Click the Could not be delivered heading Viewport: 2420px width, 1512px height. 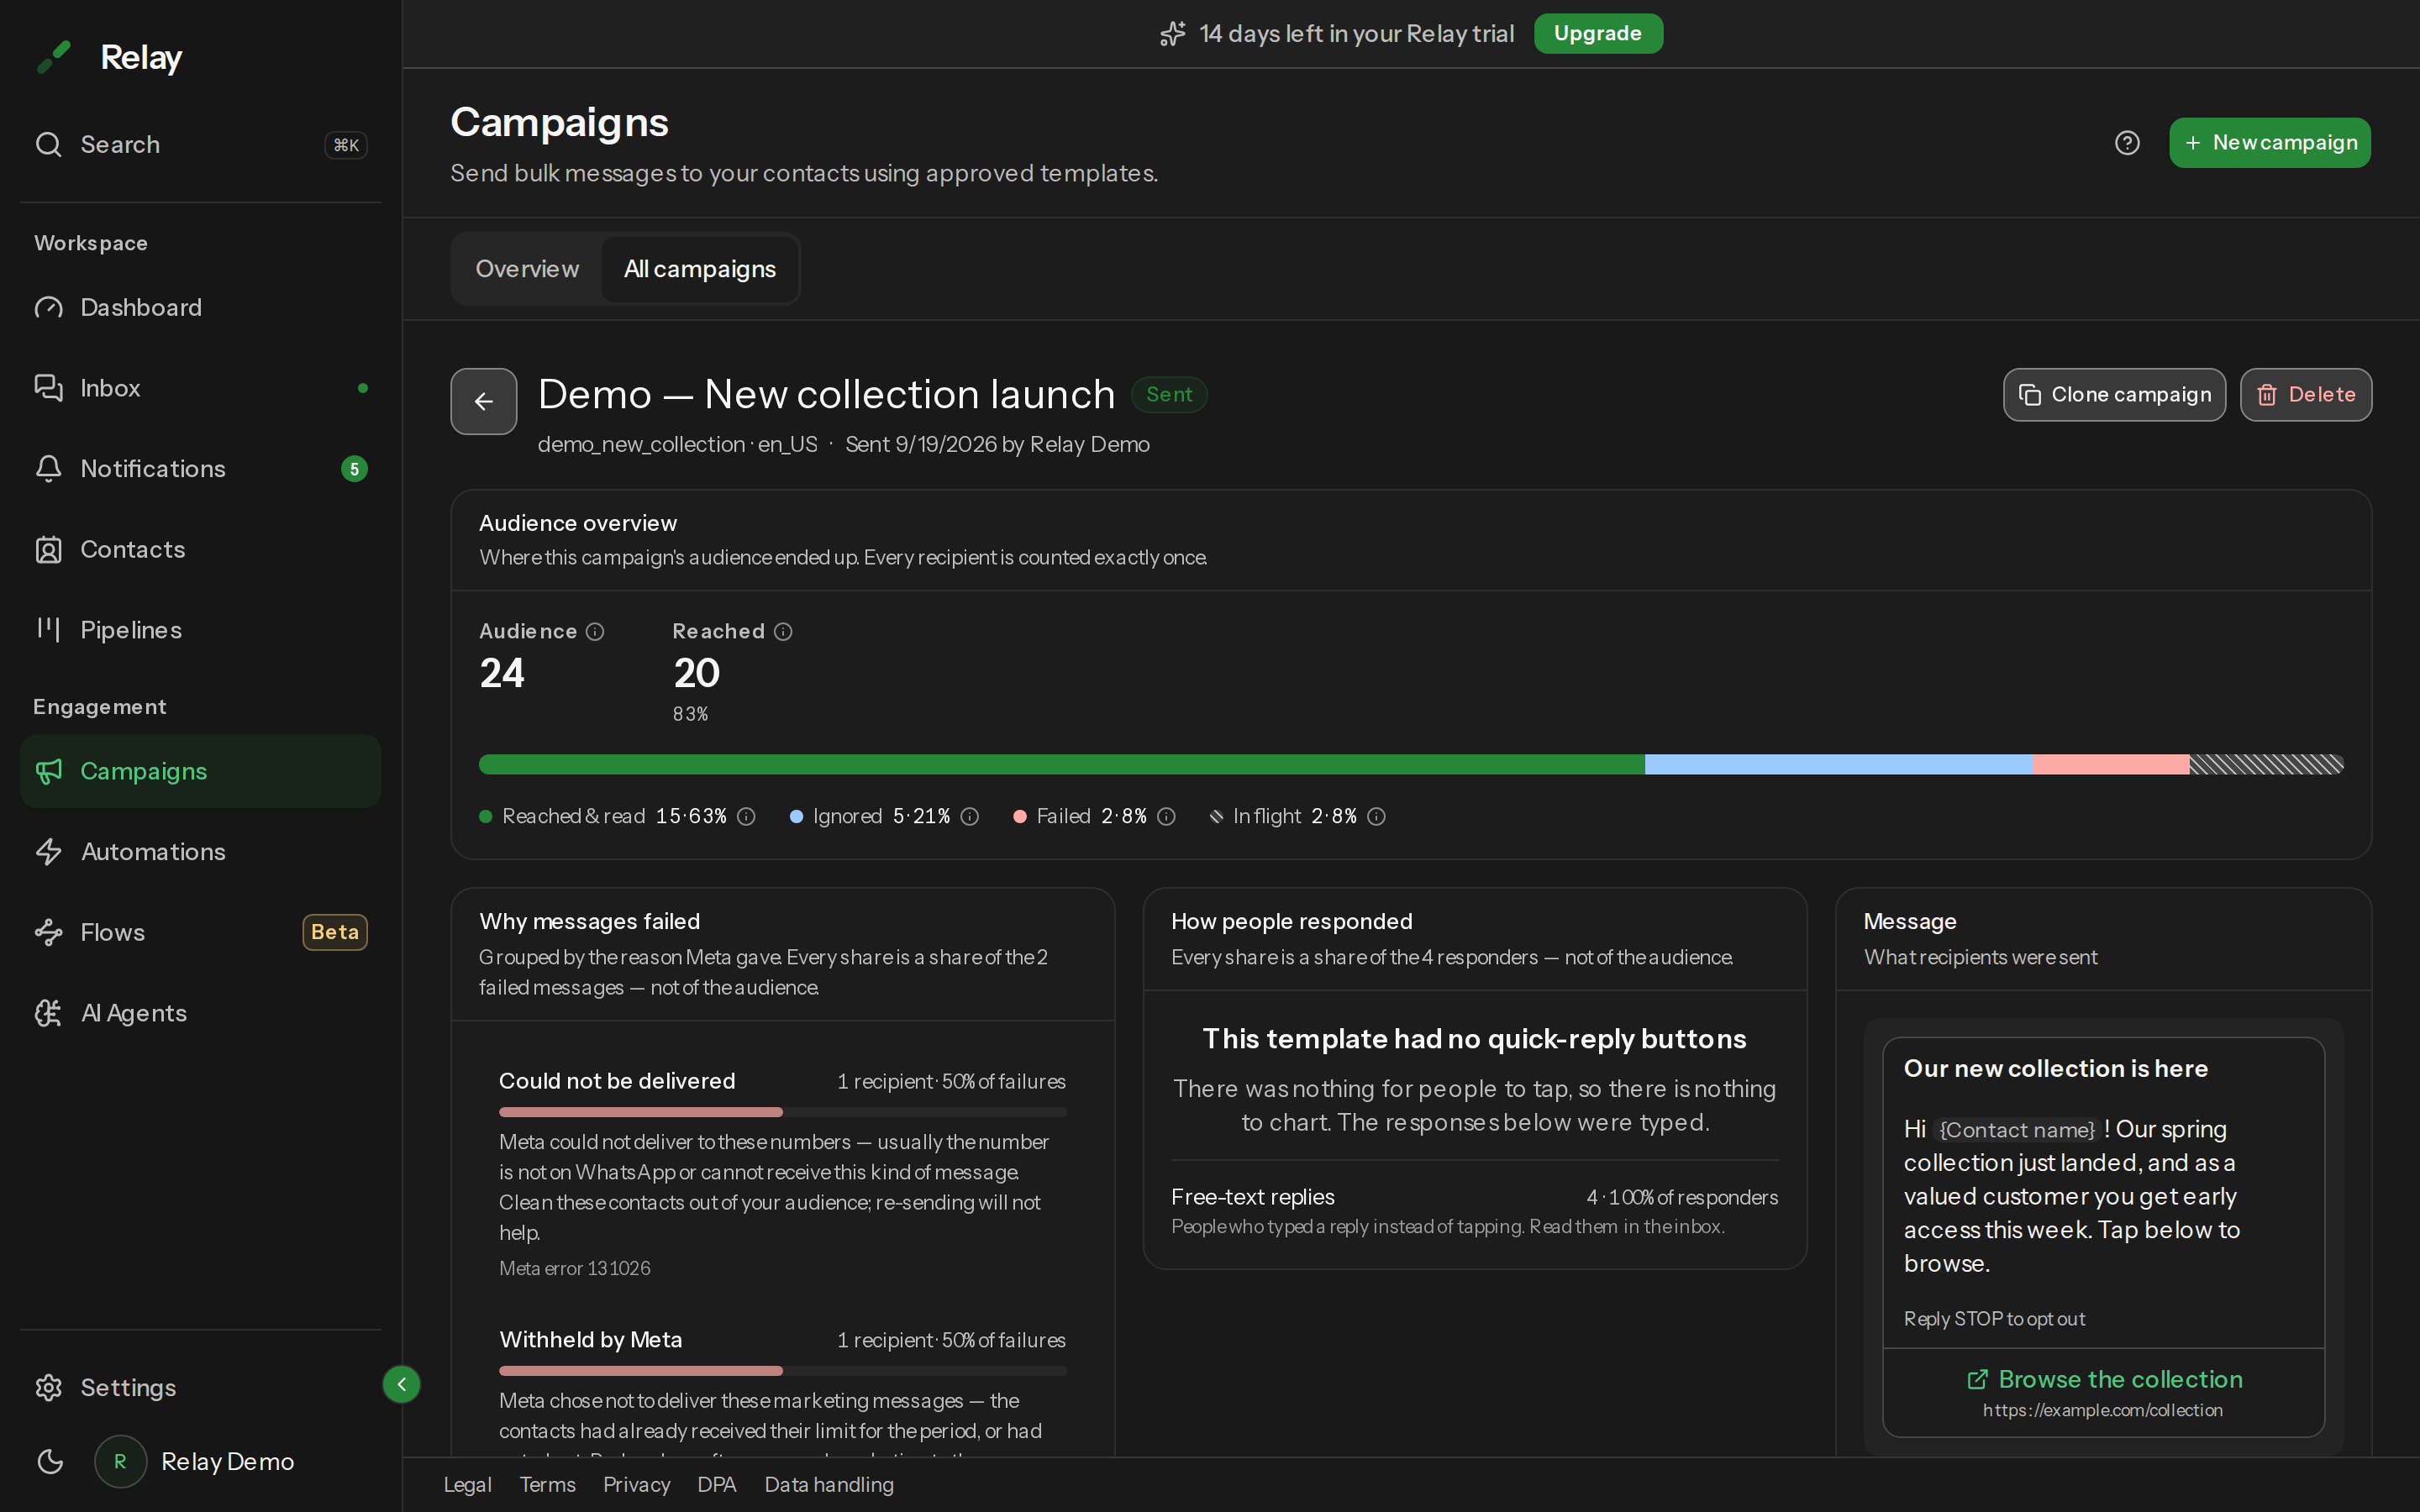617,1081
